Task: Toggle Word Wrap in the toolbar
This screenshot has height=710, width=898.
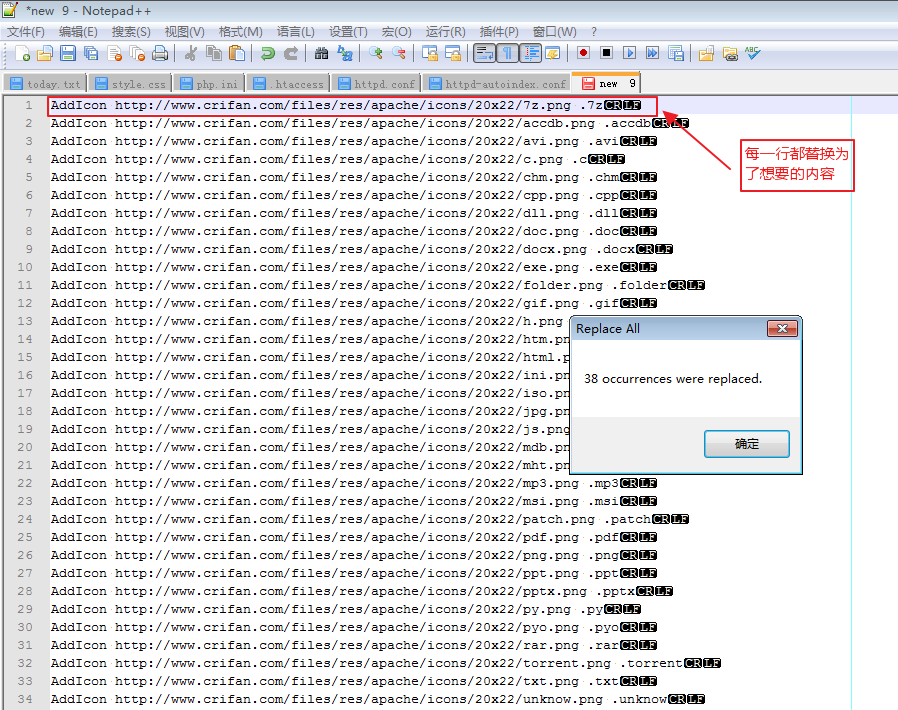Action: pyautogui.click(x=483, y=53)
